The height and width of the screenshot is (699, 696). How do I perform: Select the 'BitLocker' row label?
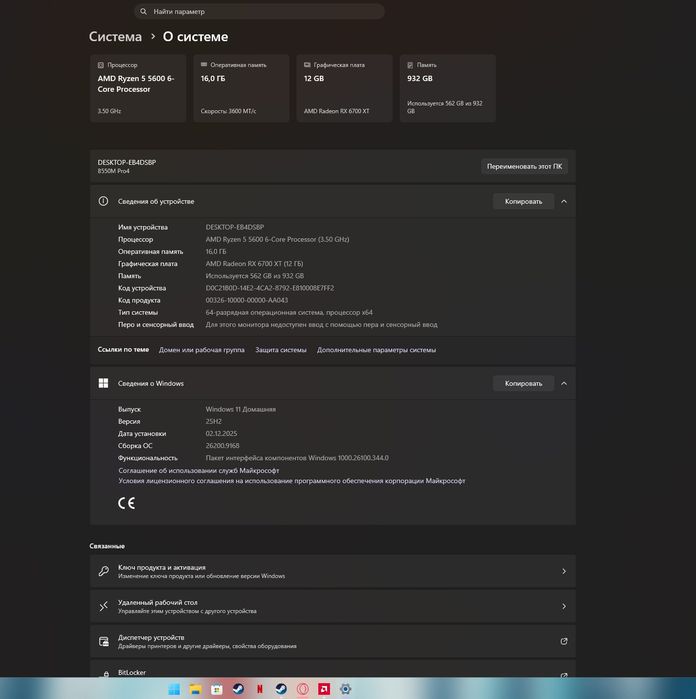point(132,672)
